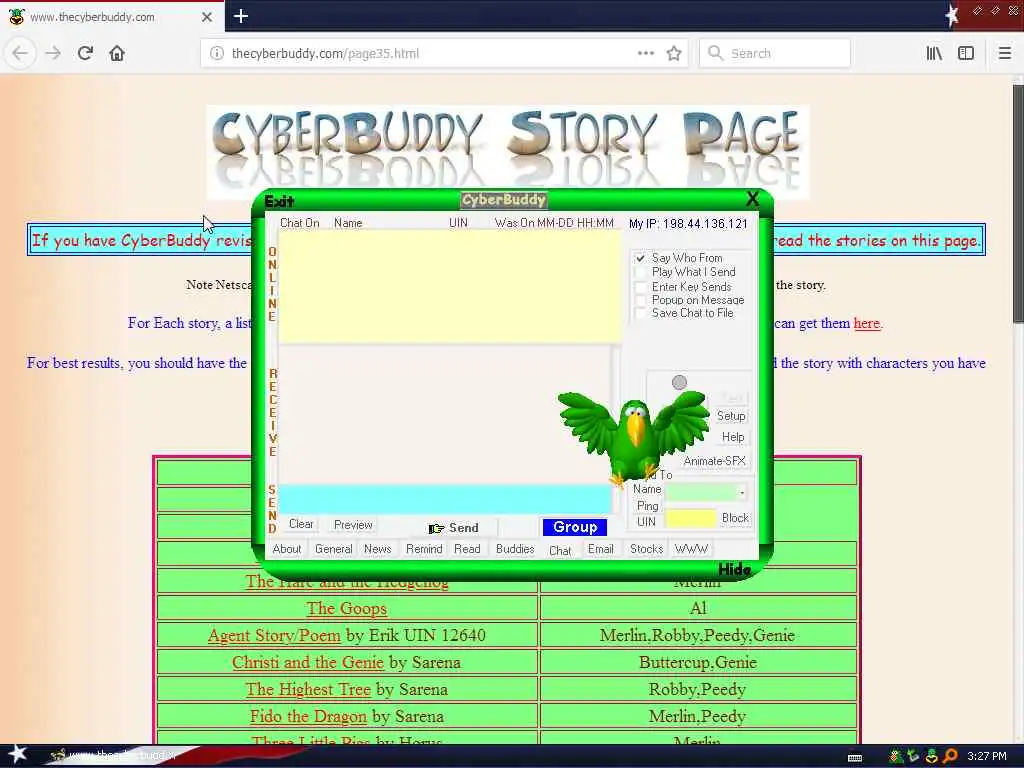The height and width of the screenshot is (768, 1024).
Task: Toggle the browser sidebar view
Action: (966, 53)
